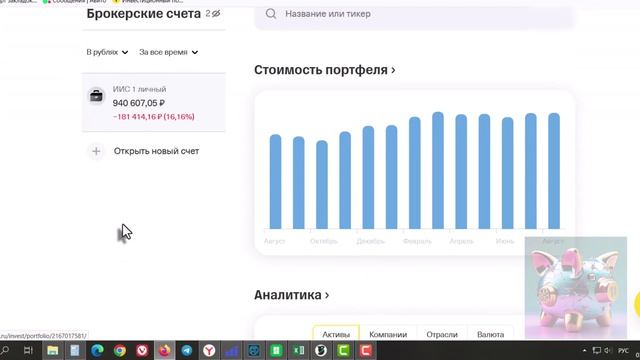The image size is (640, 360).
Task: Open Yandex Browser from the taskbar
Action: (209, 350)
